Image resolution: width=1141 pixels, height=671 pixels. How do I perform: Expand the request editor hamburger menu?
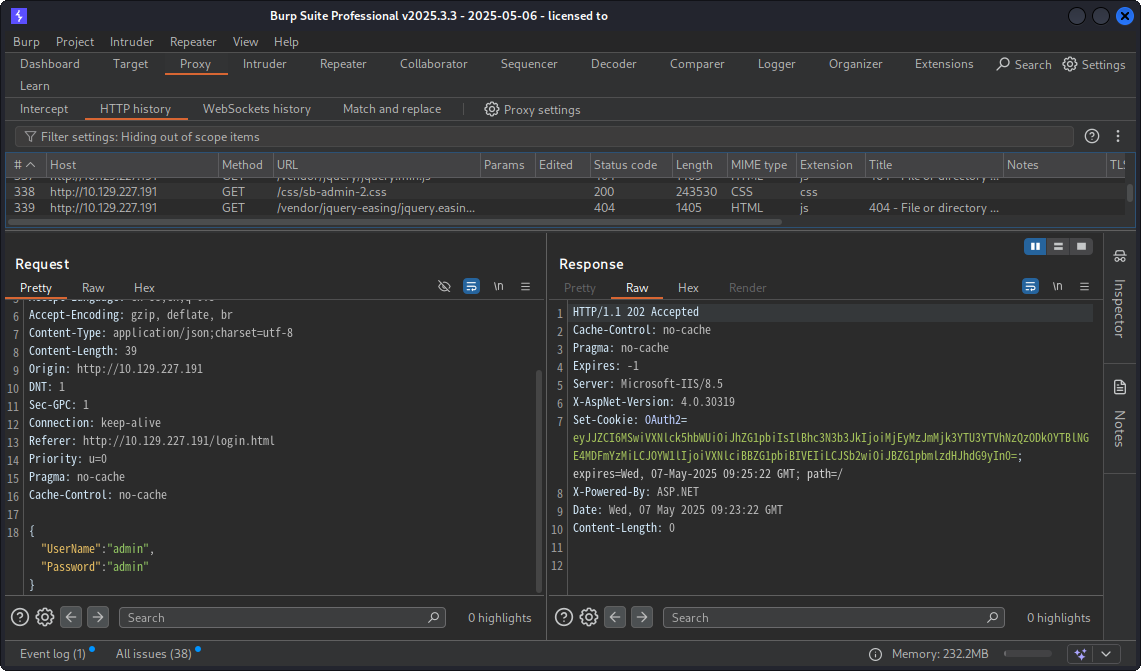point(525,287)
